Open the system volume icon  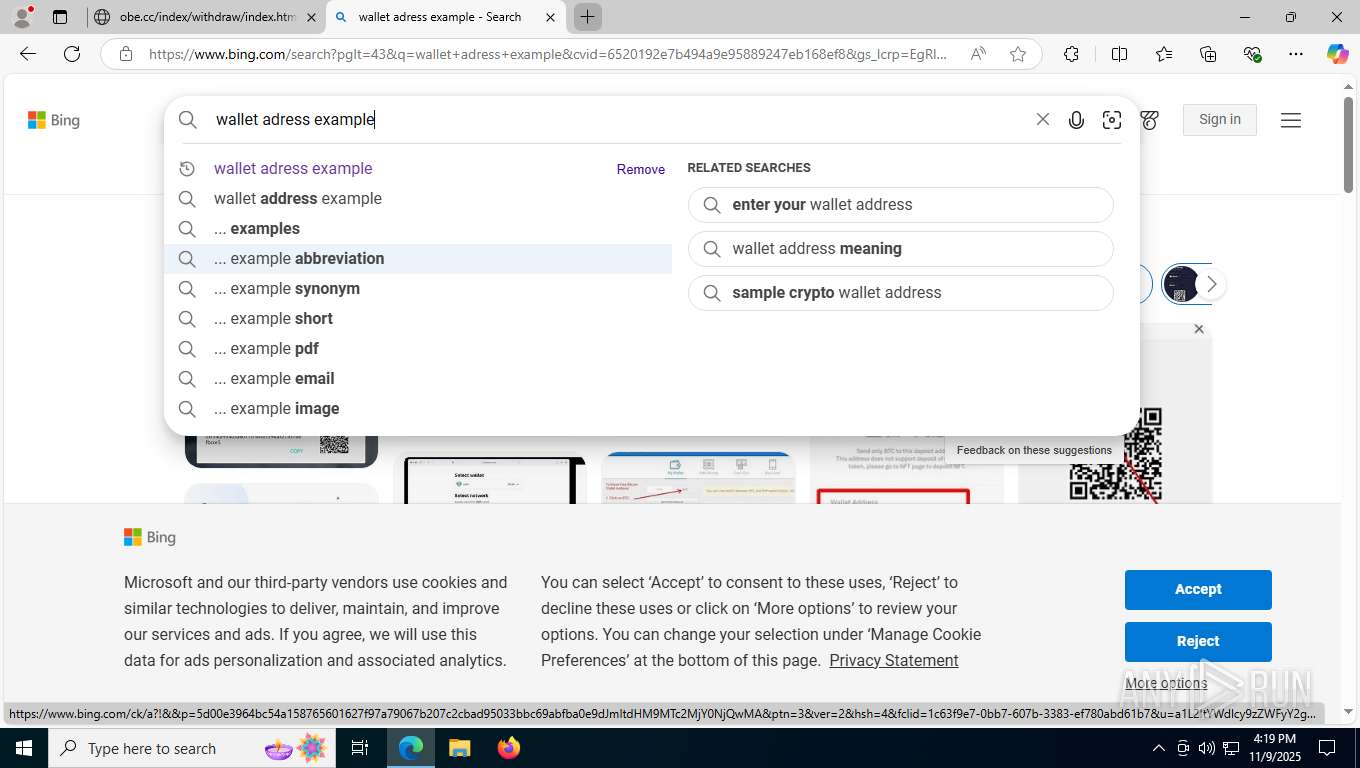[x=1206, y=748]
